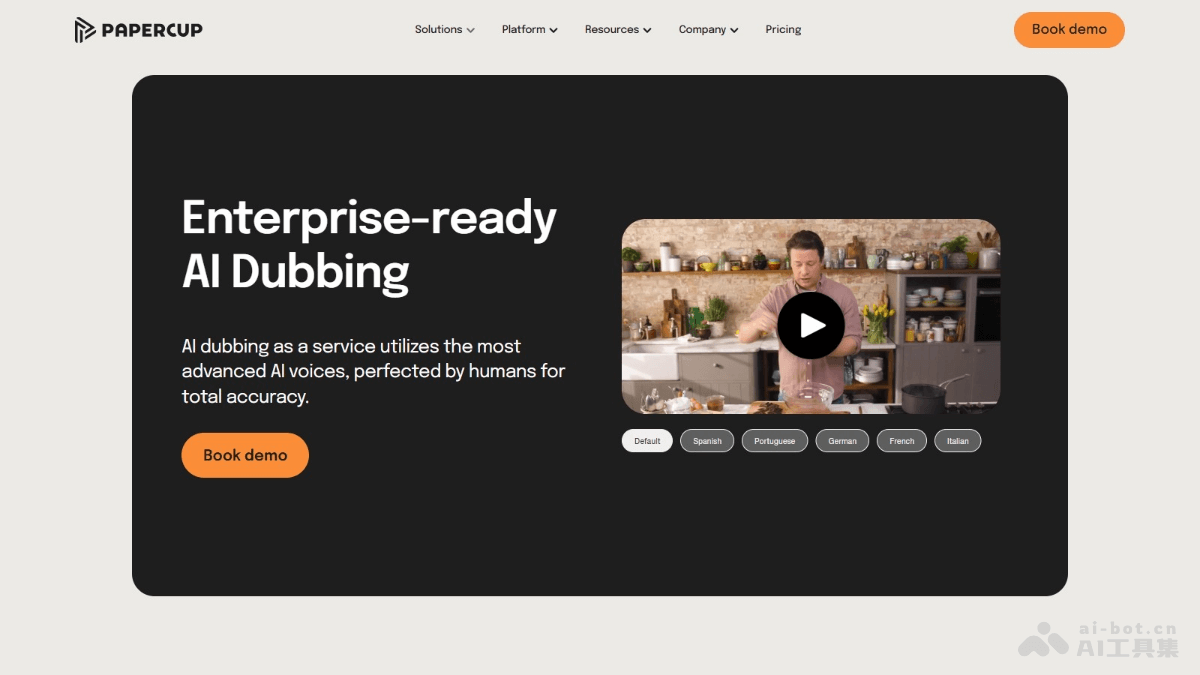Open the Platform dropdown menu
Screen dimensions: 1200x675
530,30
